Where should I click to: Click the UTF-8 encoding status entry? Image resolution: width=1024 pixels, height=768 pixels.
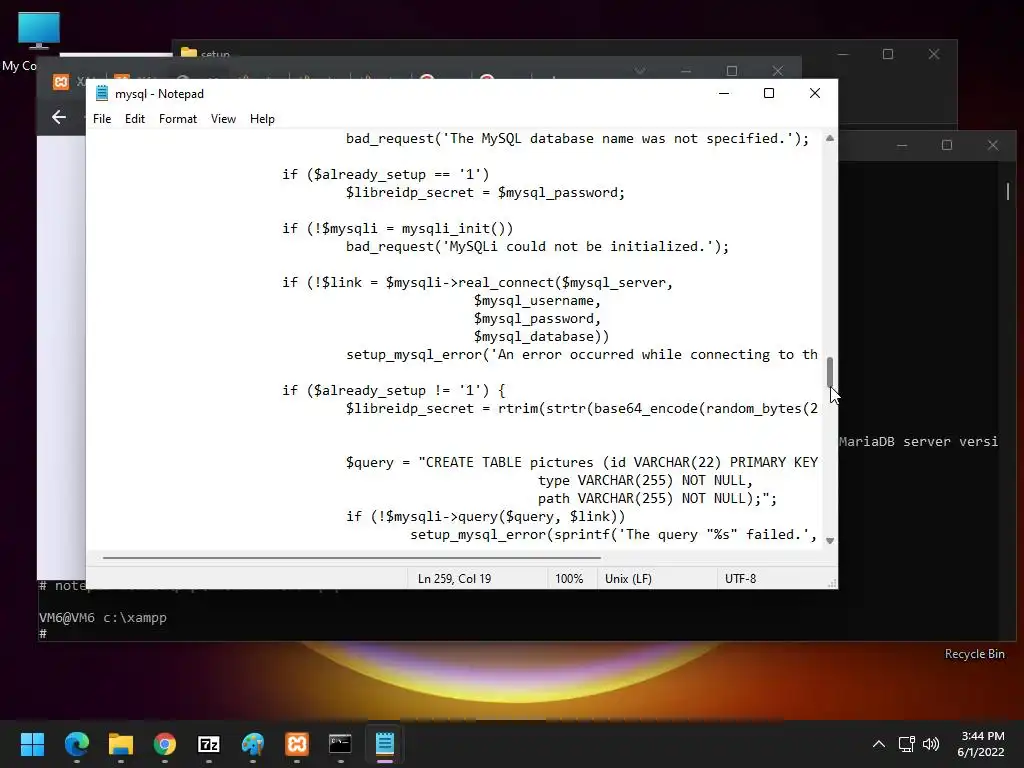(741, 579)
